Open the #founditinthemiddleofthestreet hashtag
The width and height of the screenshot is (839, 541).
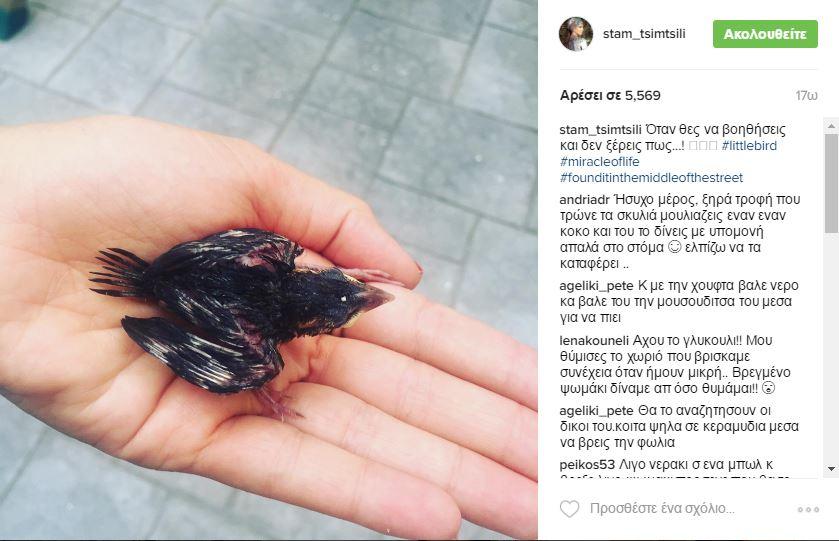coord(651,178)
